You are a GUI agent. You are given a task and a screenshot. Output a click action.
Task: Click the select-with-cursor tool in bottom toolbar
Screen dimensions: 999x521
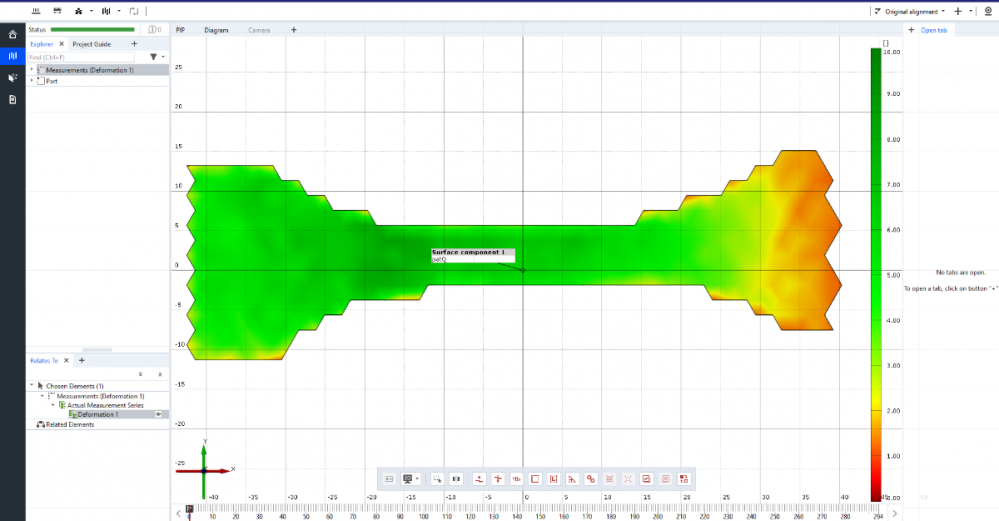[437, 479]
